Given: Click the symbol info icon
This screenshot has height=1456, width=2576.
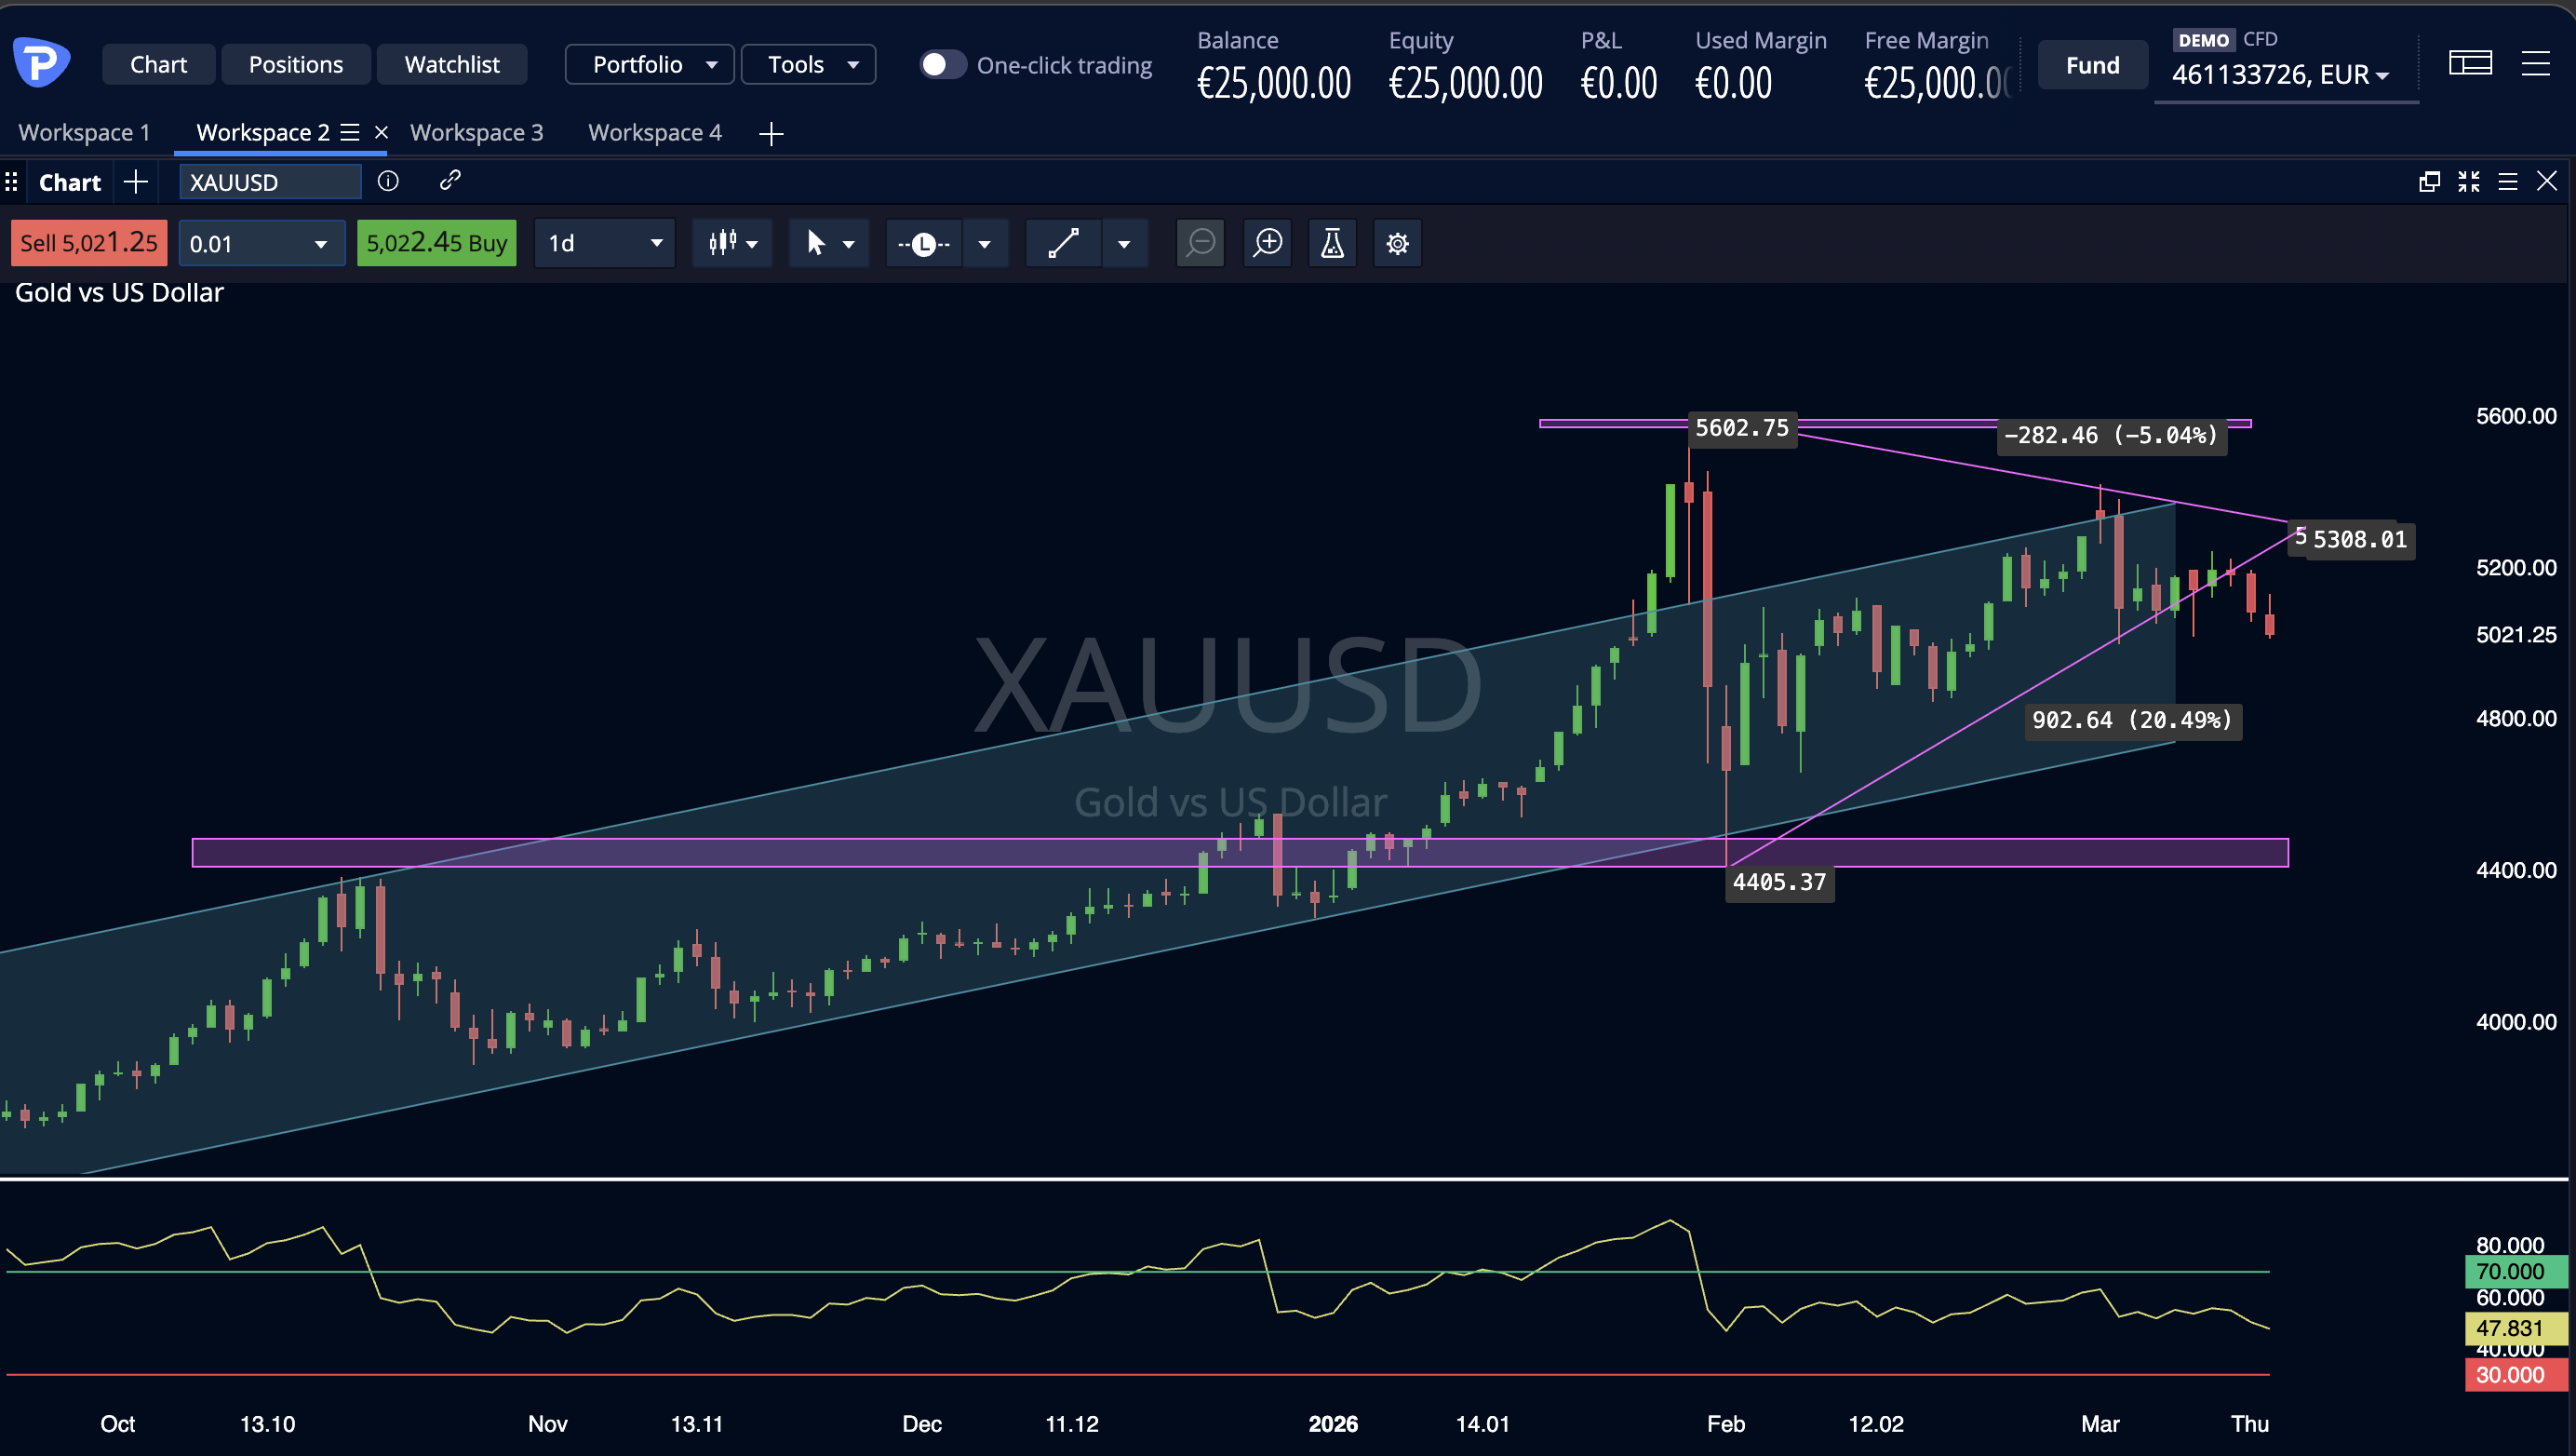Looking at the screenshot, I should pos(388,181).
